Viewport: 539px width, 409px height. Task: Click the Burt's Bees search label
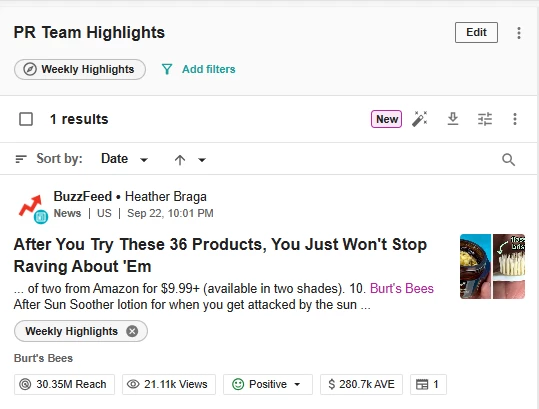coord(43,358)
